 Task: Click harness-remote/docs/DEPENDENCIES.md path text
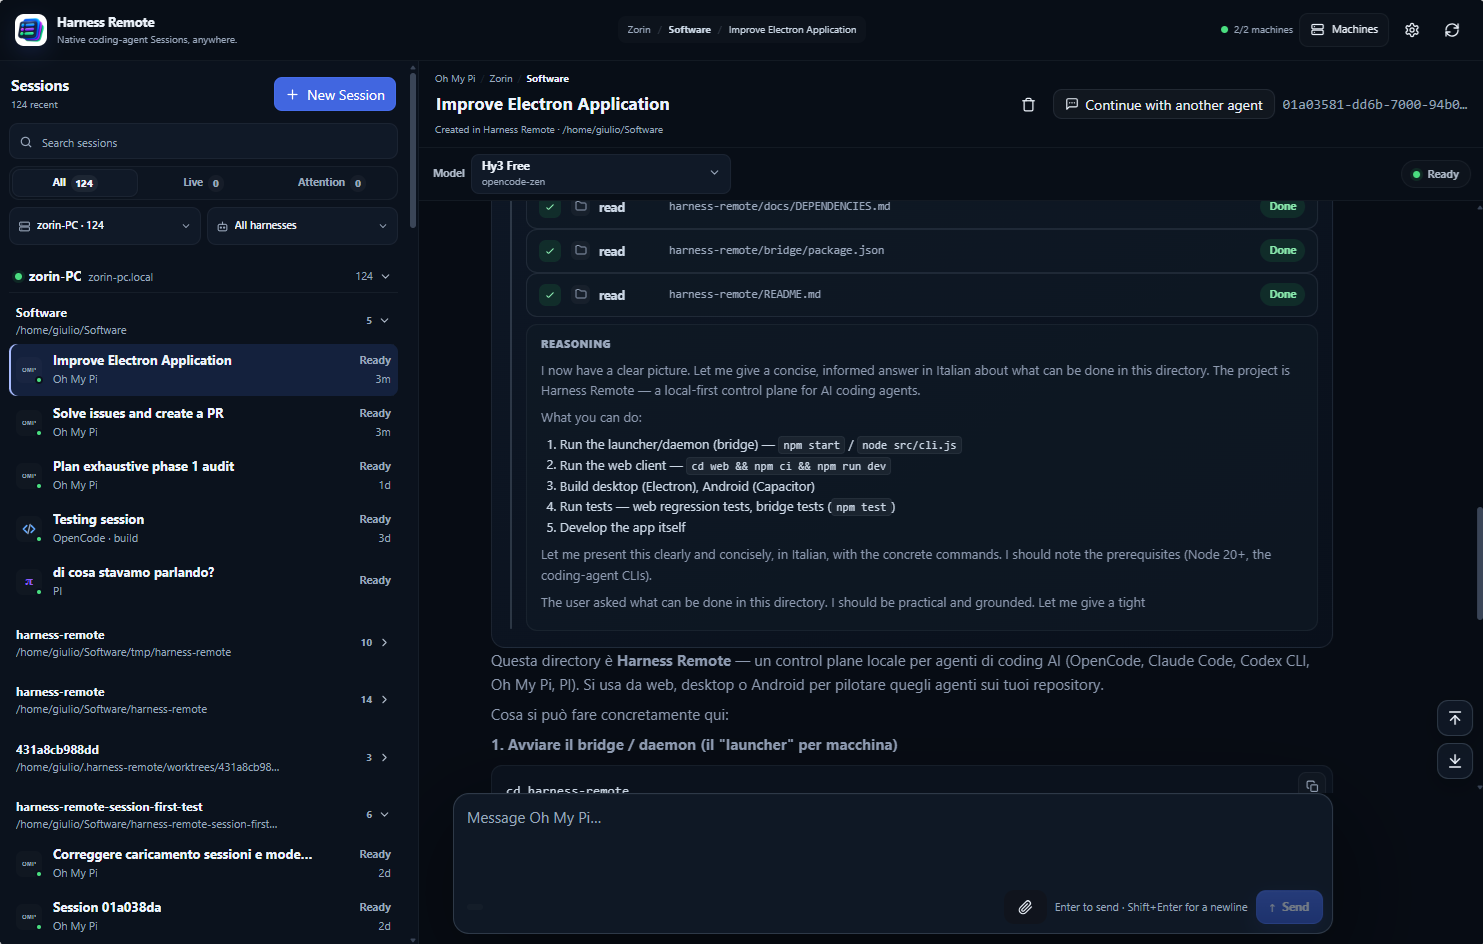779,206
